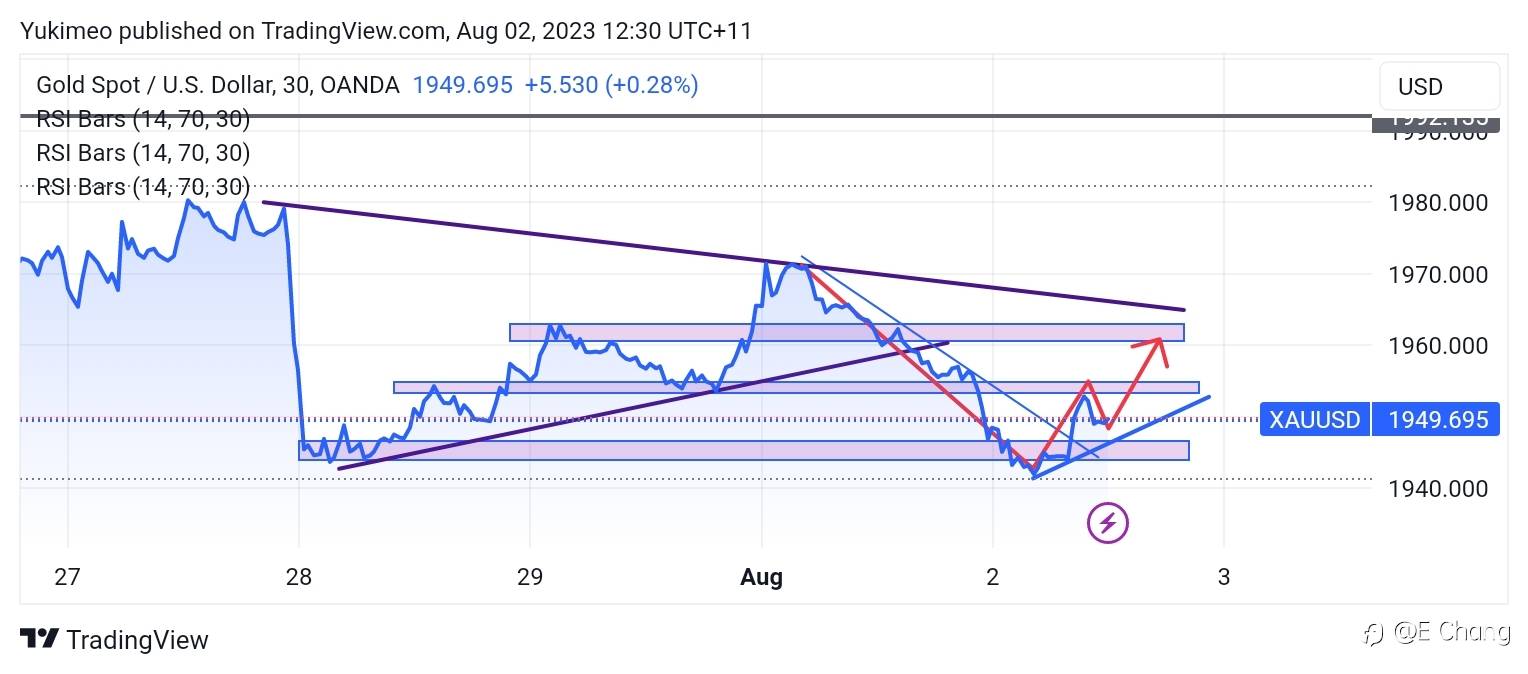This screenshot has width=1528, height=674.
Task: Select the third RSI Bars indicator label
Action: [143, 187]
